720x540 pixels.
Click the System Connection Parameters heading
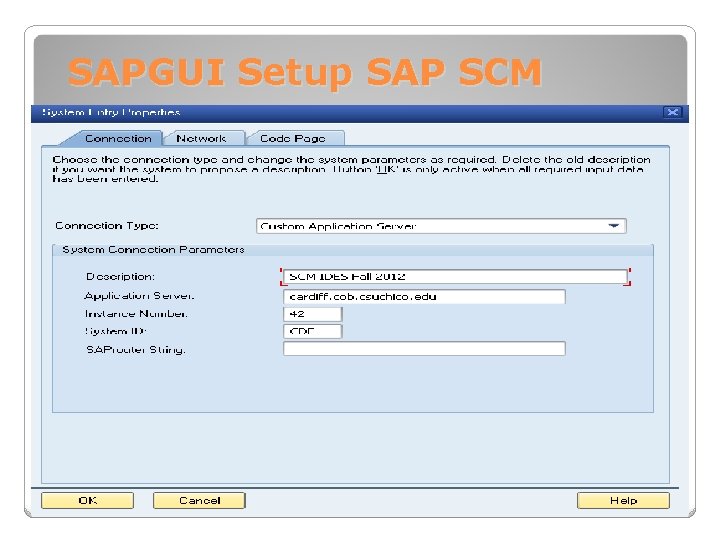(x=153, y=249)
